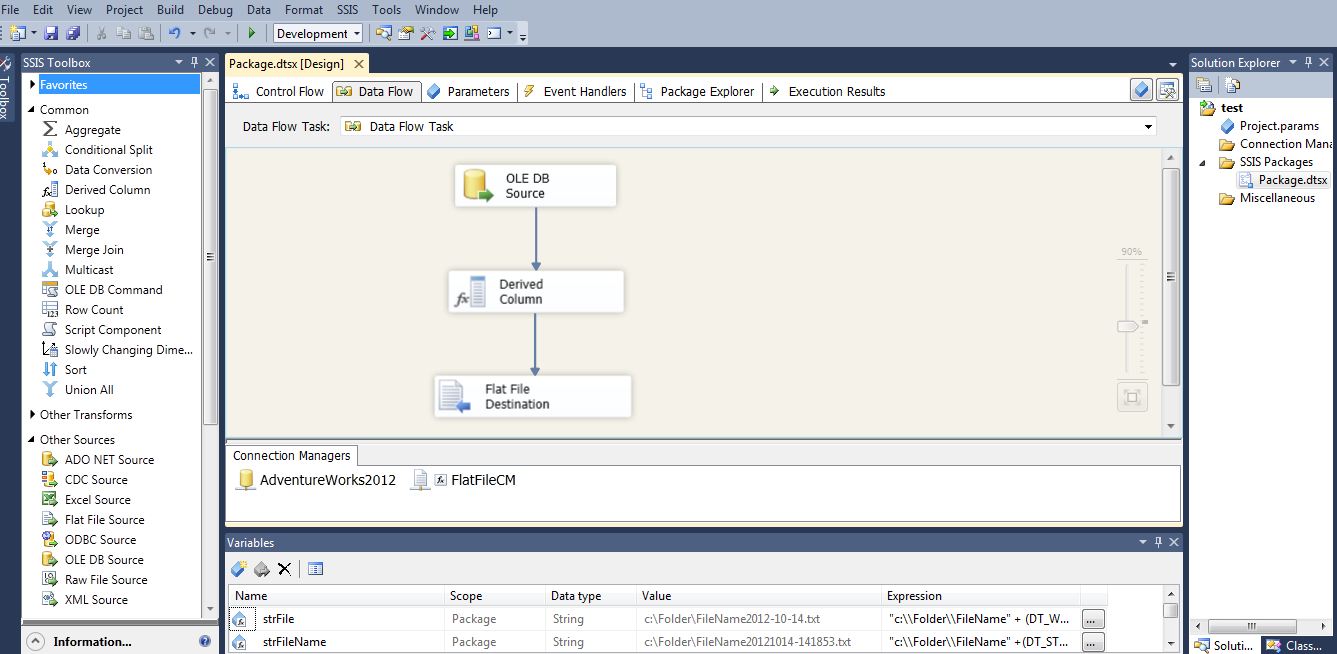Screen dimensions: 1337x654
Task: Collapse the Other Sources group
Action: pyautogui.click(x=33, y=440)
